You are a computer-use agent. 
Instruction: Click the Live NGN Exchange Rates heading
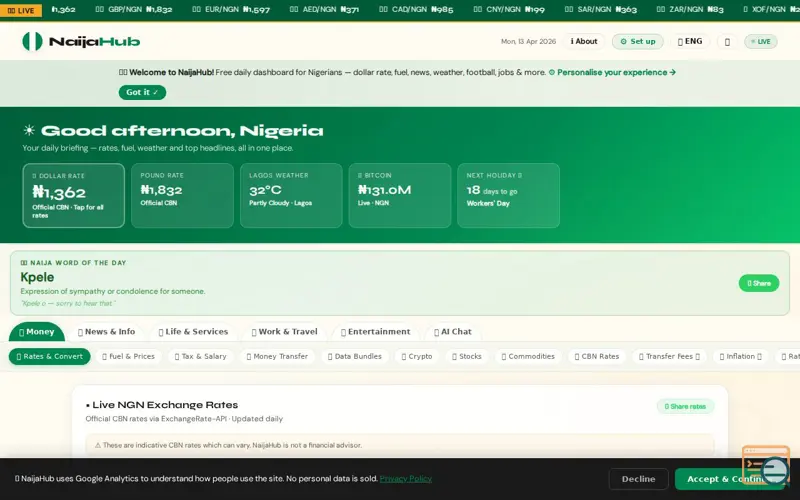162,405
